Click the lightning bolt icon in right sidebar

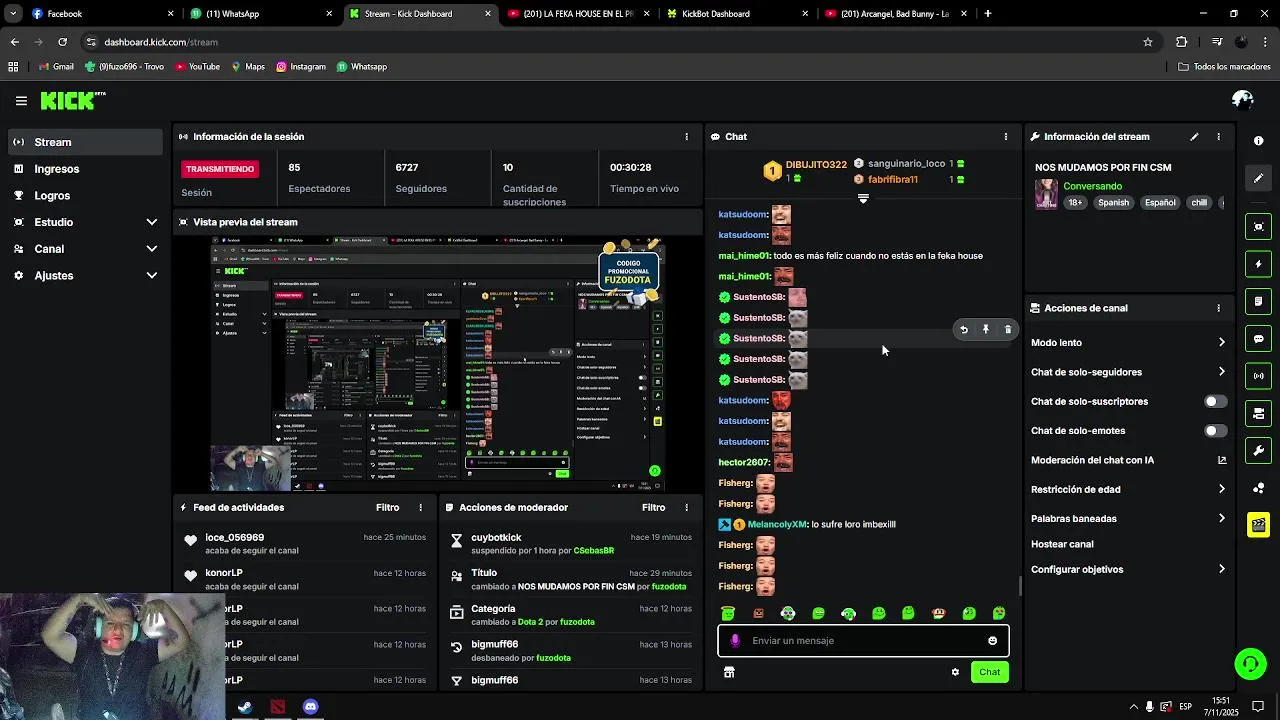click(x=1259, y=264)
